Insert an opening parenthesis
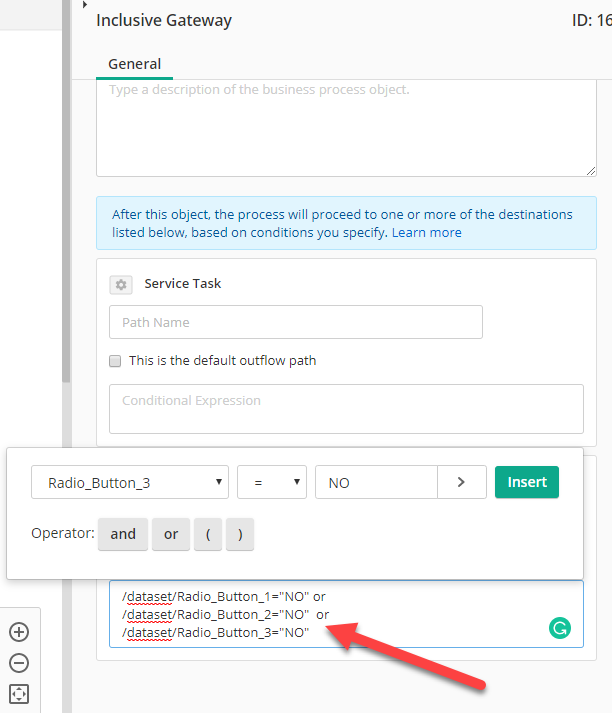The height and width of the screenshot is (713, 612). click(208, 534)
